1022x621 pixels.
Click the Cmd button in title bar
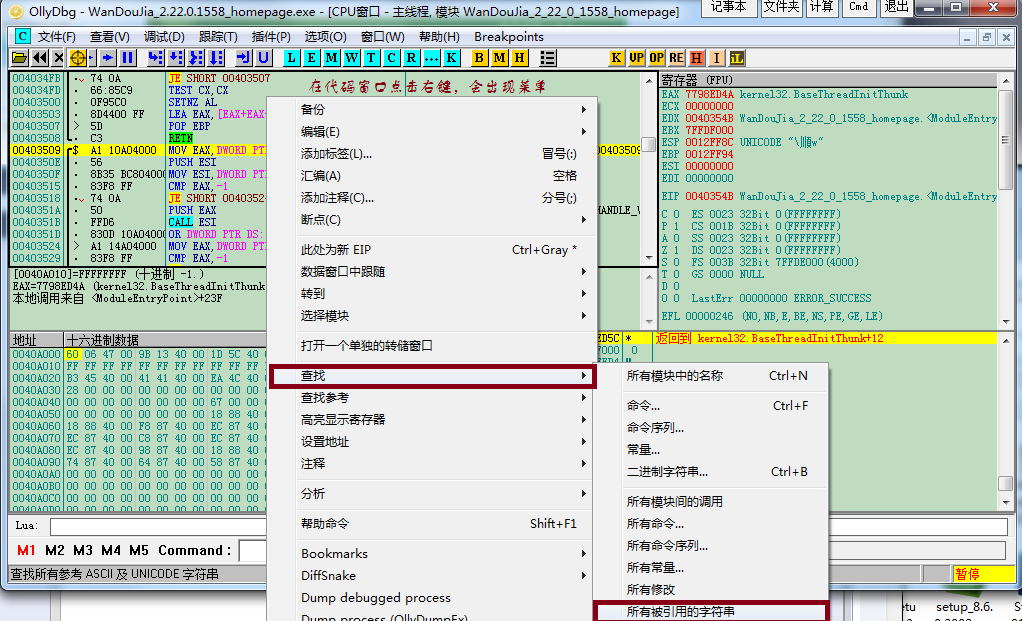tap(858, 7)
